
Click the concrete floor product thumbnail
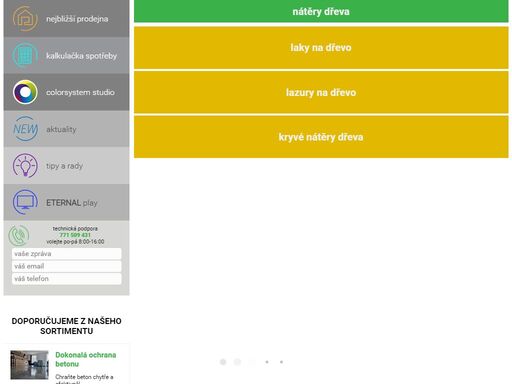click(x=29, y=365)
